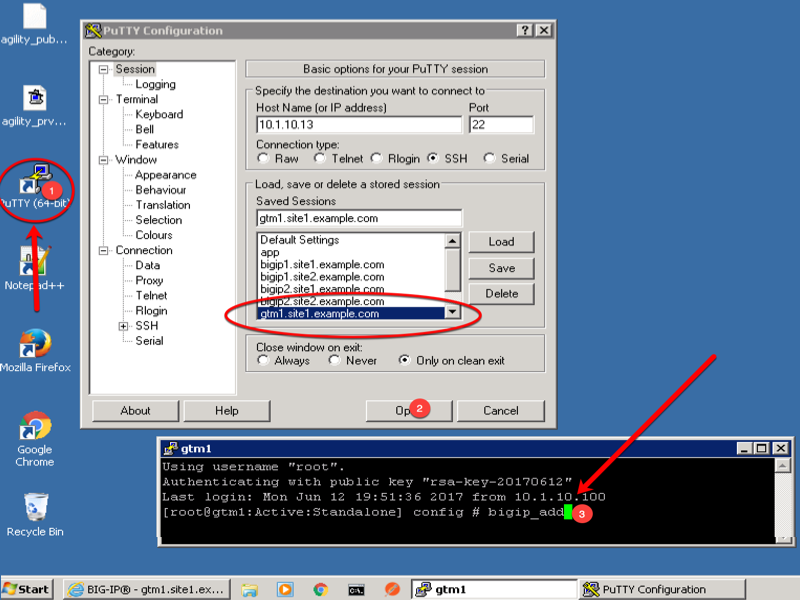
Task: Set close window on exit to Never
Action: 335,360
